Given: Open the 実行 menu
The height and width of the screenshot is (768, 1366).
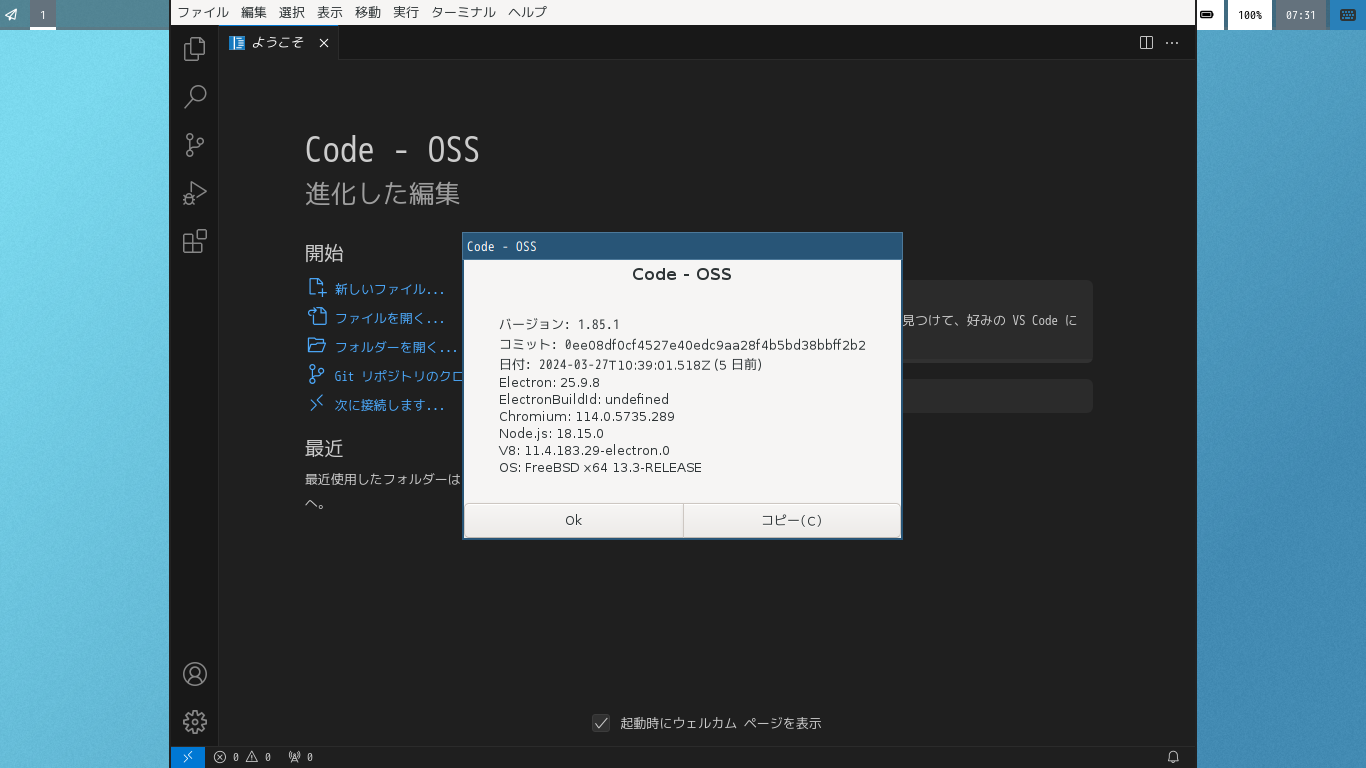Looking at the screenshot, I should pos(406,12).
